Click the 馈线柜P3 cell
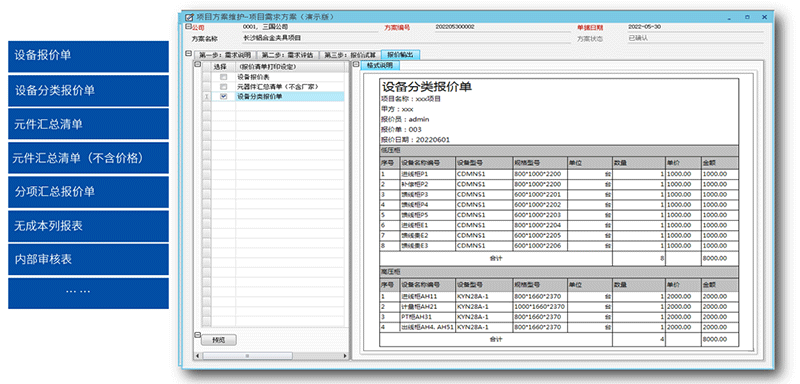This screenshot has width=800, height=384. pos(427,194)
